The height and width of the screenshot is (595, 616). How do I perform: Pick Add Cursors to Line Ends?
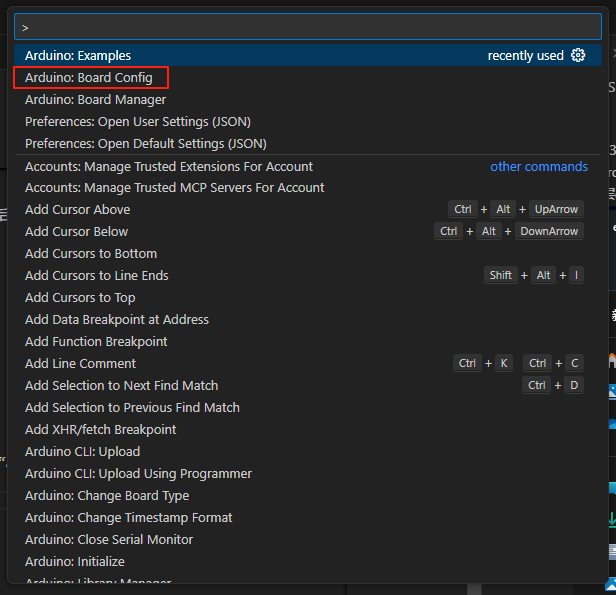(x=308, y=275)
